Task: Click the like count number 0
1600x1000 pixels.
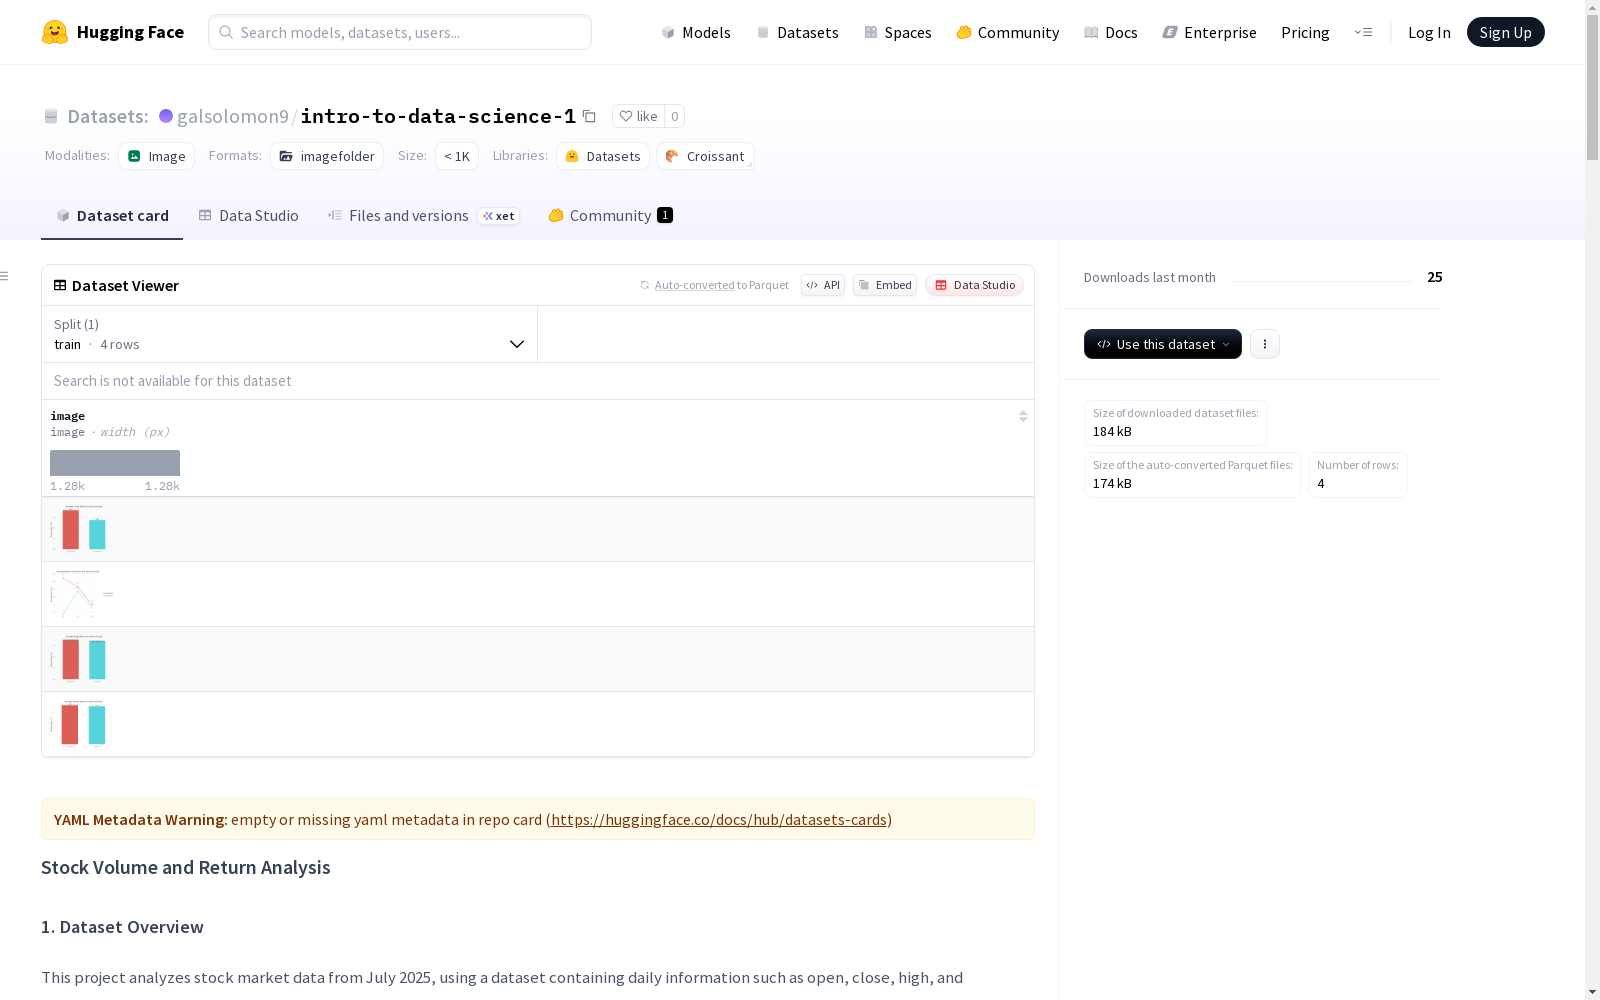Action: 675,116
